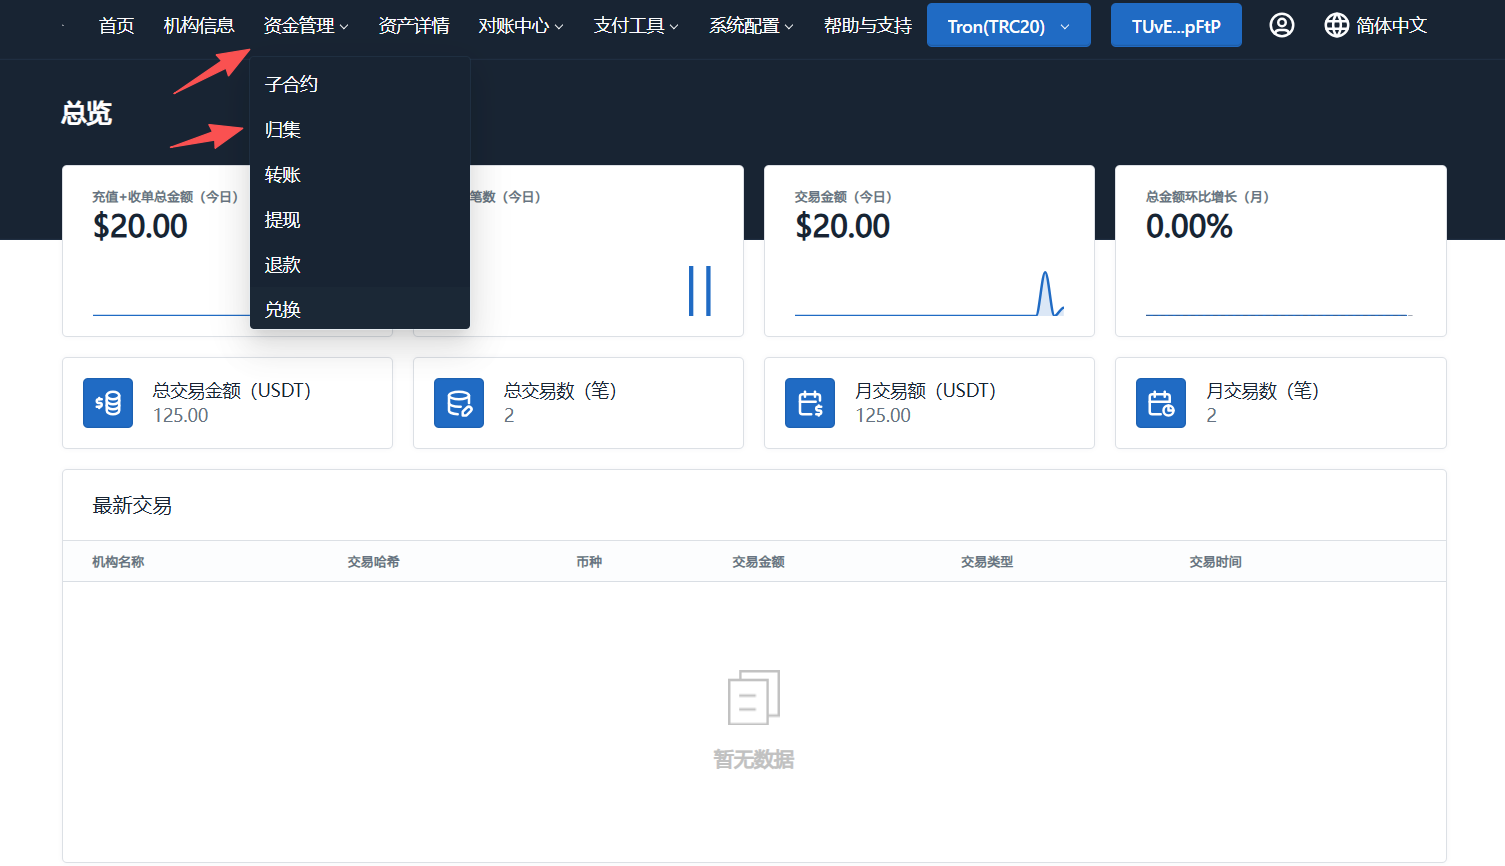Select 子合约 from the dropdown menu
Screen dimensions: 1505x866
point(360,84)
